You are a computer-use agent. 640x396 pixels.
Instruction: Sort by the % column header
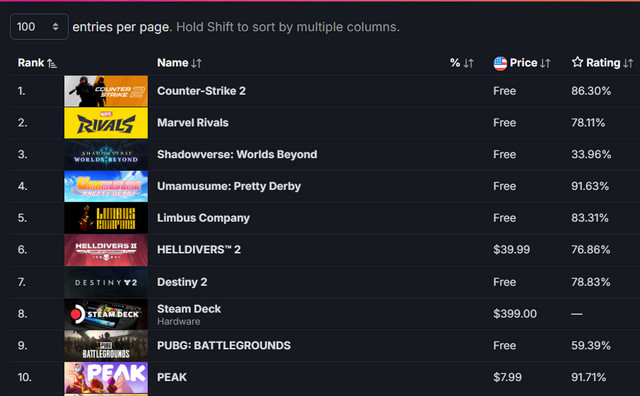[x=462, y=63]
